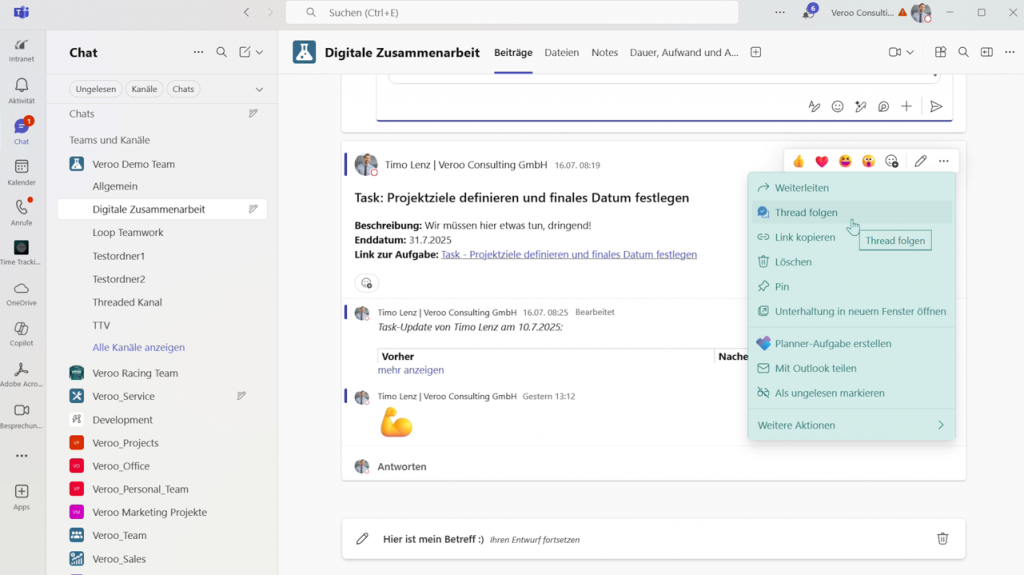Select Thread folgen from context menu
The width and height of the screenshot is (1024, 575).
coord(806,212)
